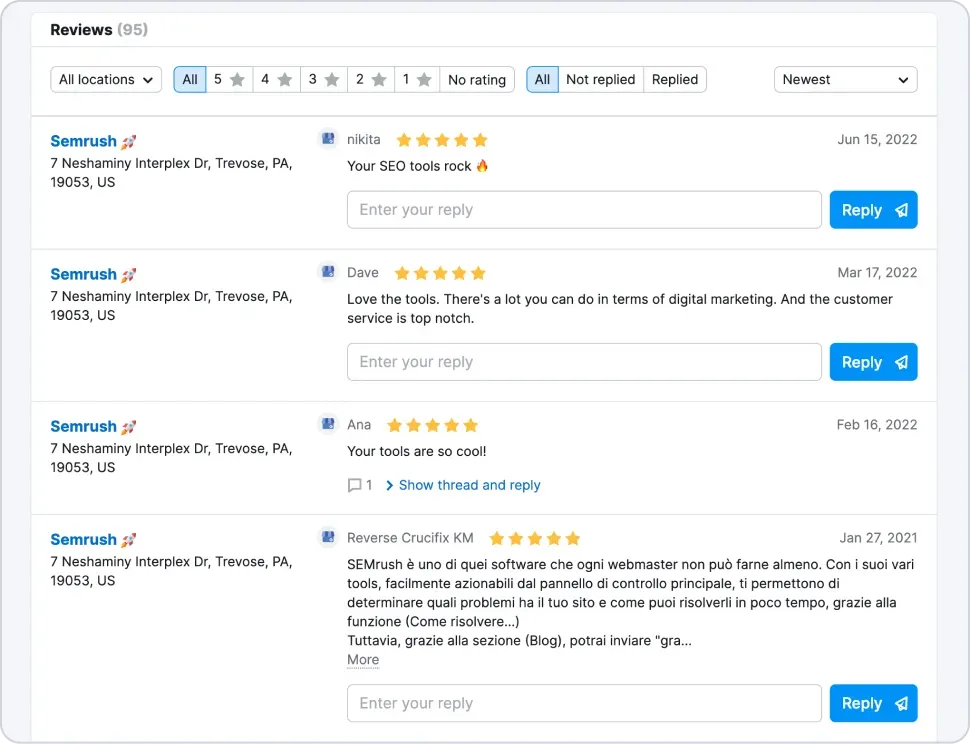The height and width of the screenshot is (744, 970).
Task: Send reply to nikita's review
Action: click(873, 210)
